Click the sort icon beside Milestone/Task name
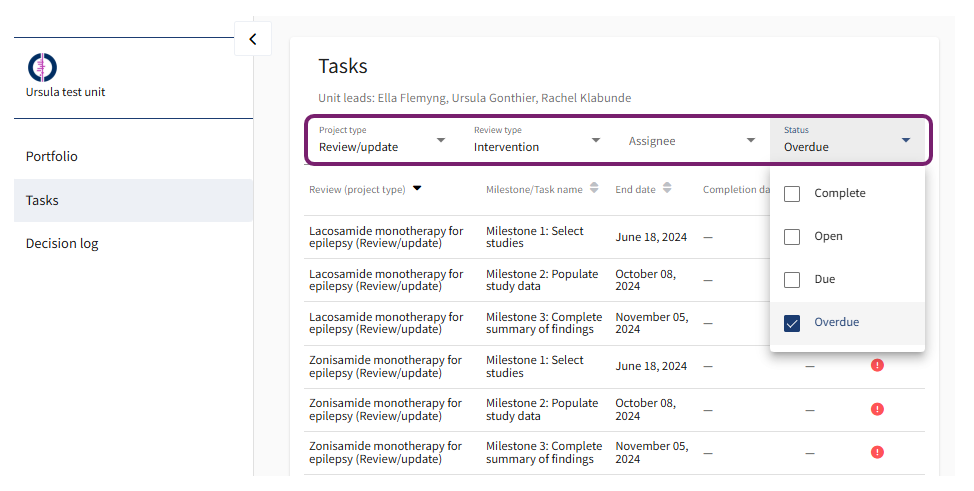974x491 pixels. click(594, 188)
